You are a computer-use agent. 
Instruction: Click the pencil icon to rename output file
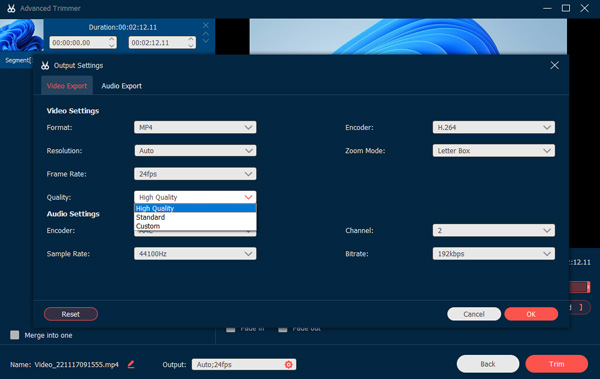pos(131,364)
